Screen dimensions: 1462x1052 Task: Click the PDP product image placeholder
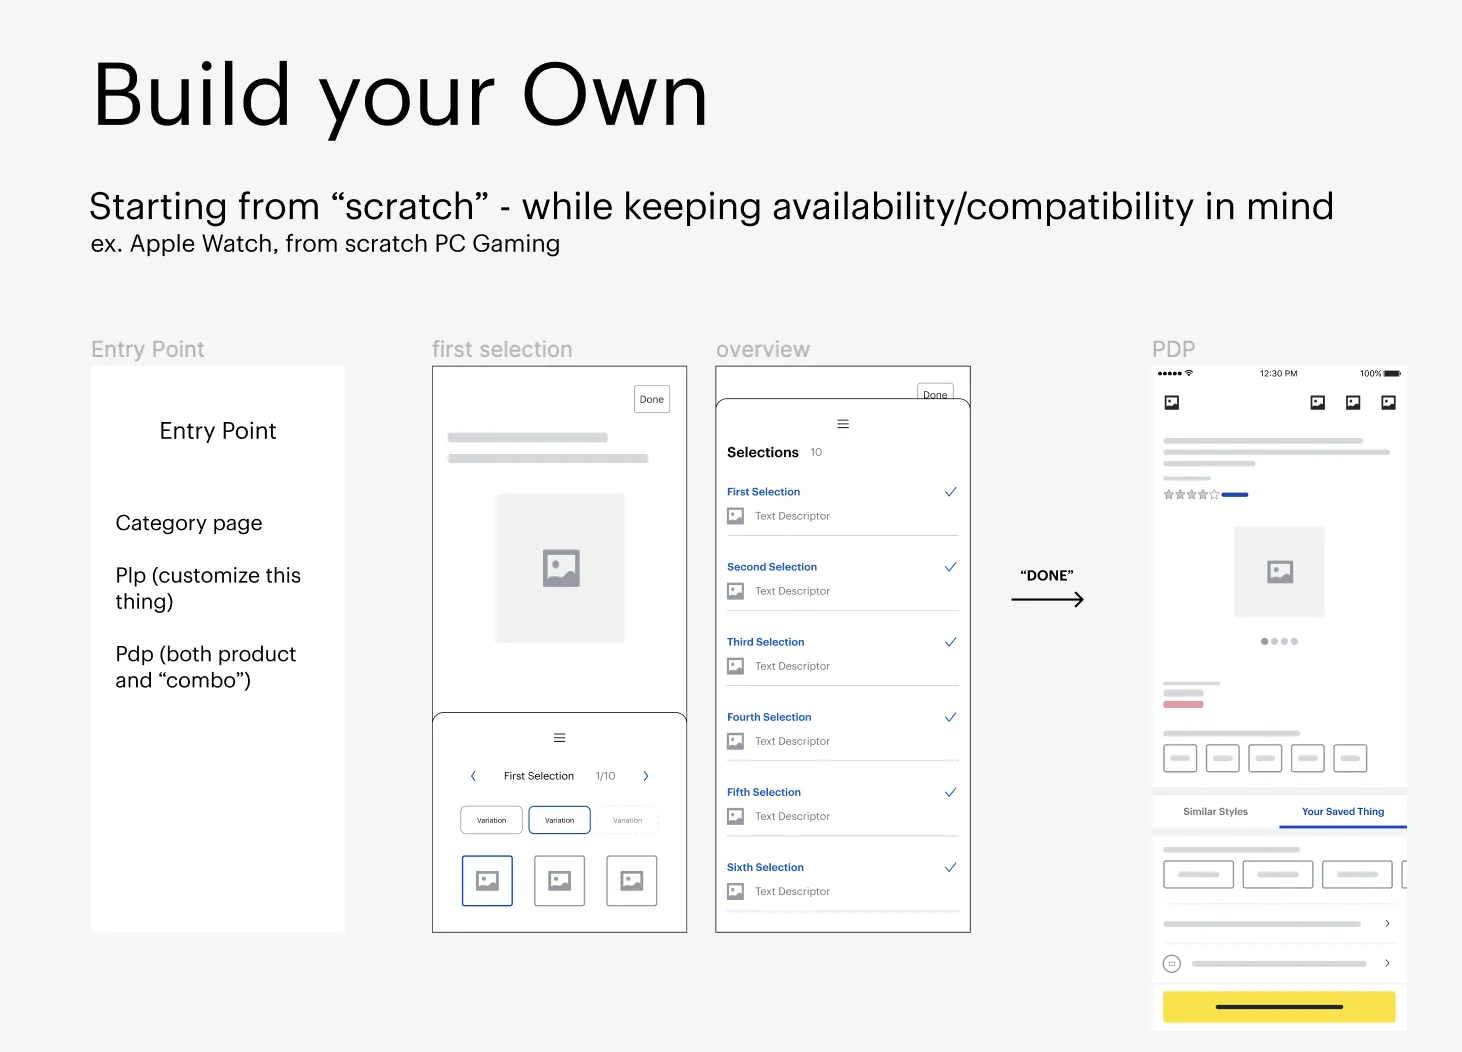1279,571
